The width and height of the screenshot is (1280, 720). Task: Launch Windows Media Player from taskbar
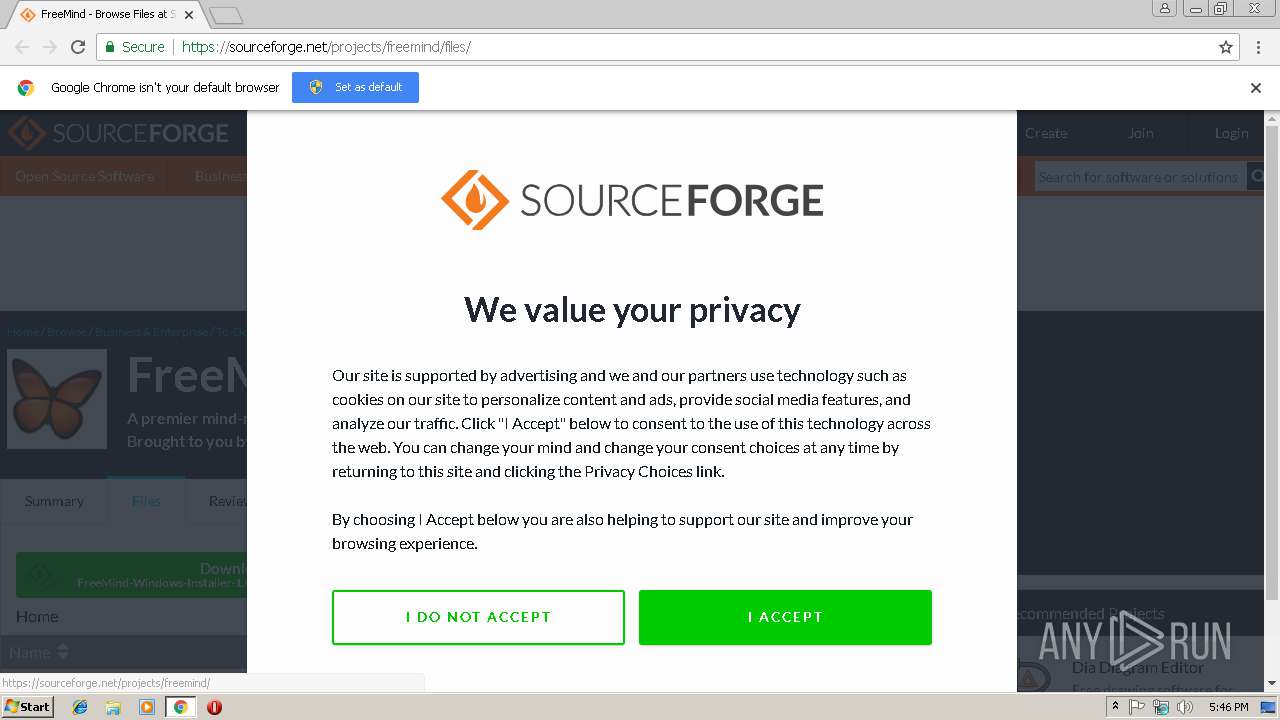(147, 707)
